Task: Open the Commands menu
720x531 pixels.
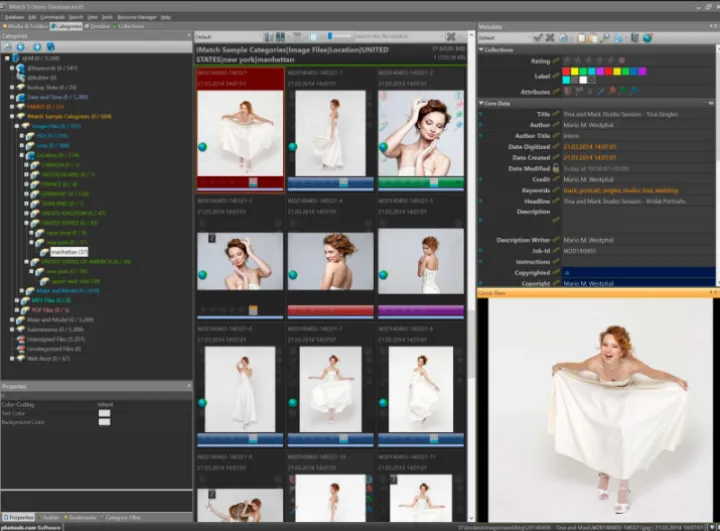Action: point(51,17)
